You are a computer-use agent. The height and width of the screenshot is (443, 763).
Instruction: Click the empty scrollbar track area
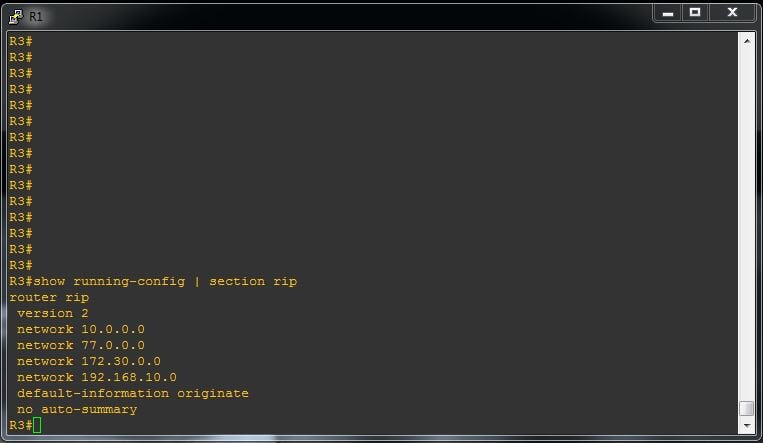point(747,224)
